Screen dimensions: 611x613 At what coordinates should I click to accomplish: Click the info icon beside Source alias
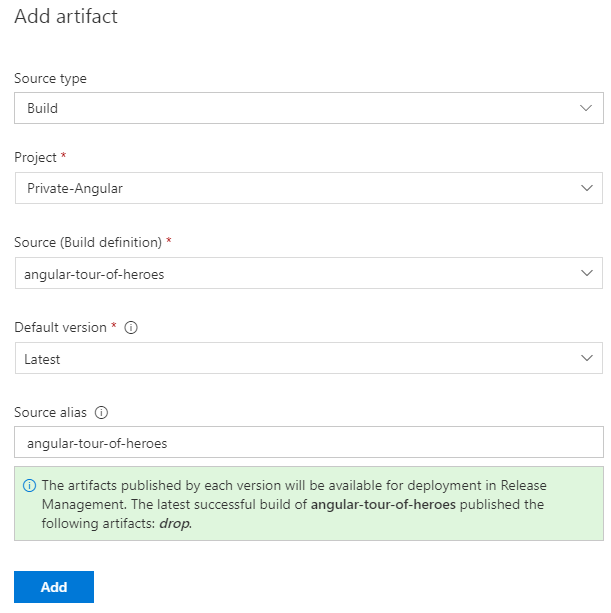click(x=101, y=412)
